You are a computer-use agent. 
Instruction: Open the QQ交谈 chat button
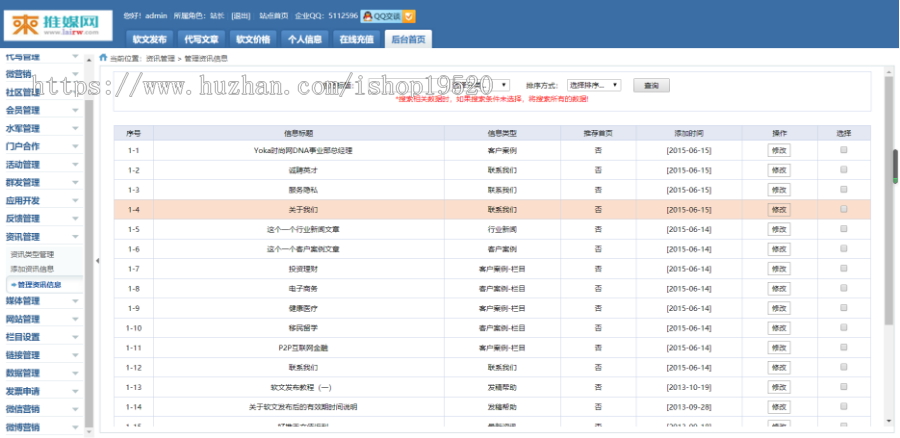click(388, 17)
